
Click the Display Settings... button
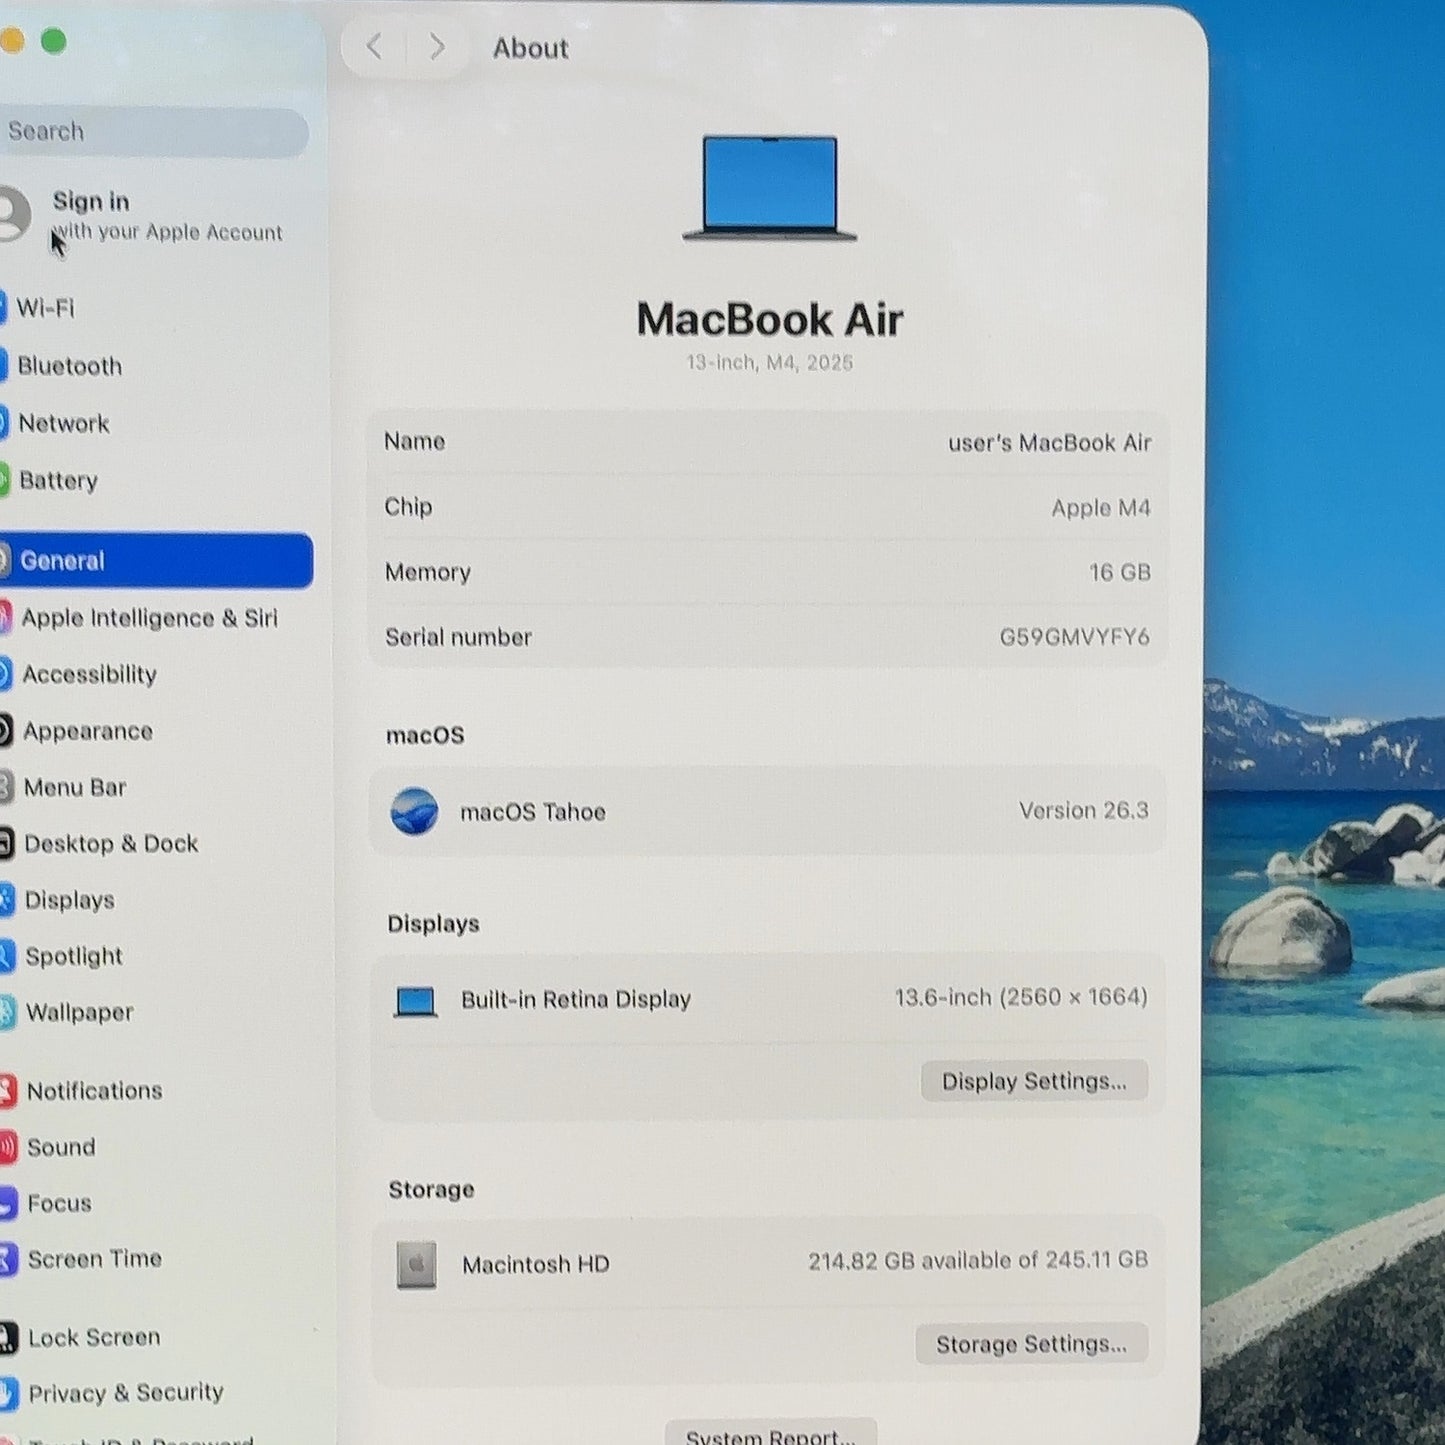pyautogui.click(x=1034, y=1081)
